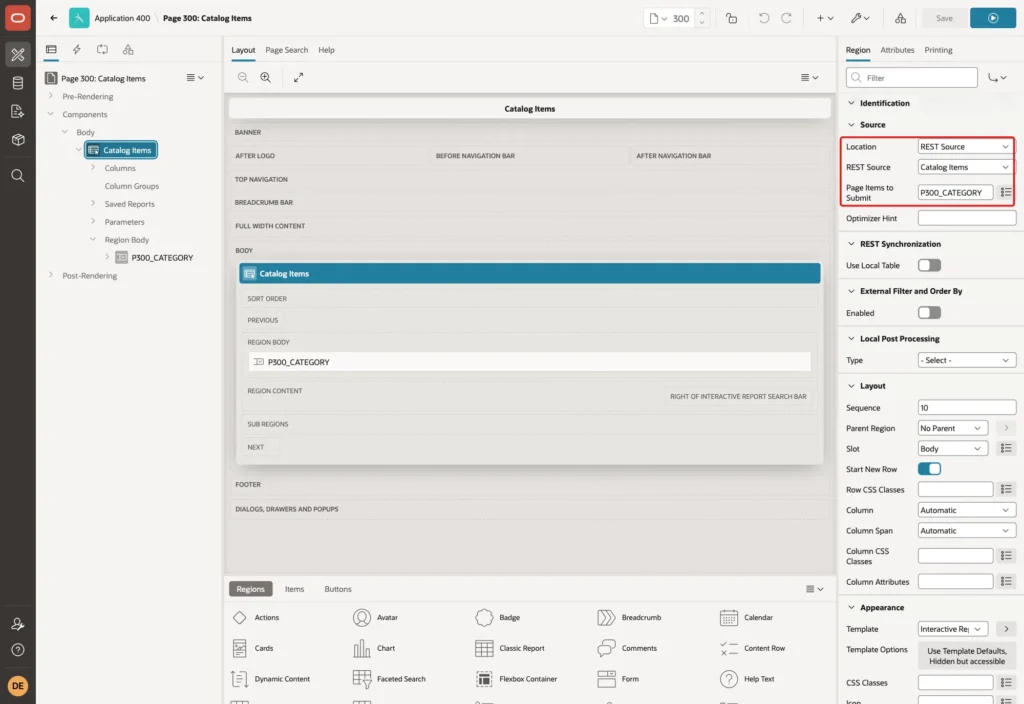Select the Catalog Items tree node
The width and height of the screenshot is (1024, 704).
click(121, 150)
